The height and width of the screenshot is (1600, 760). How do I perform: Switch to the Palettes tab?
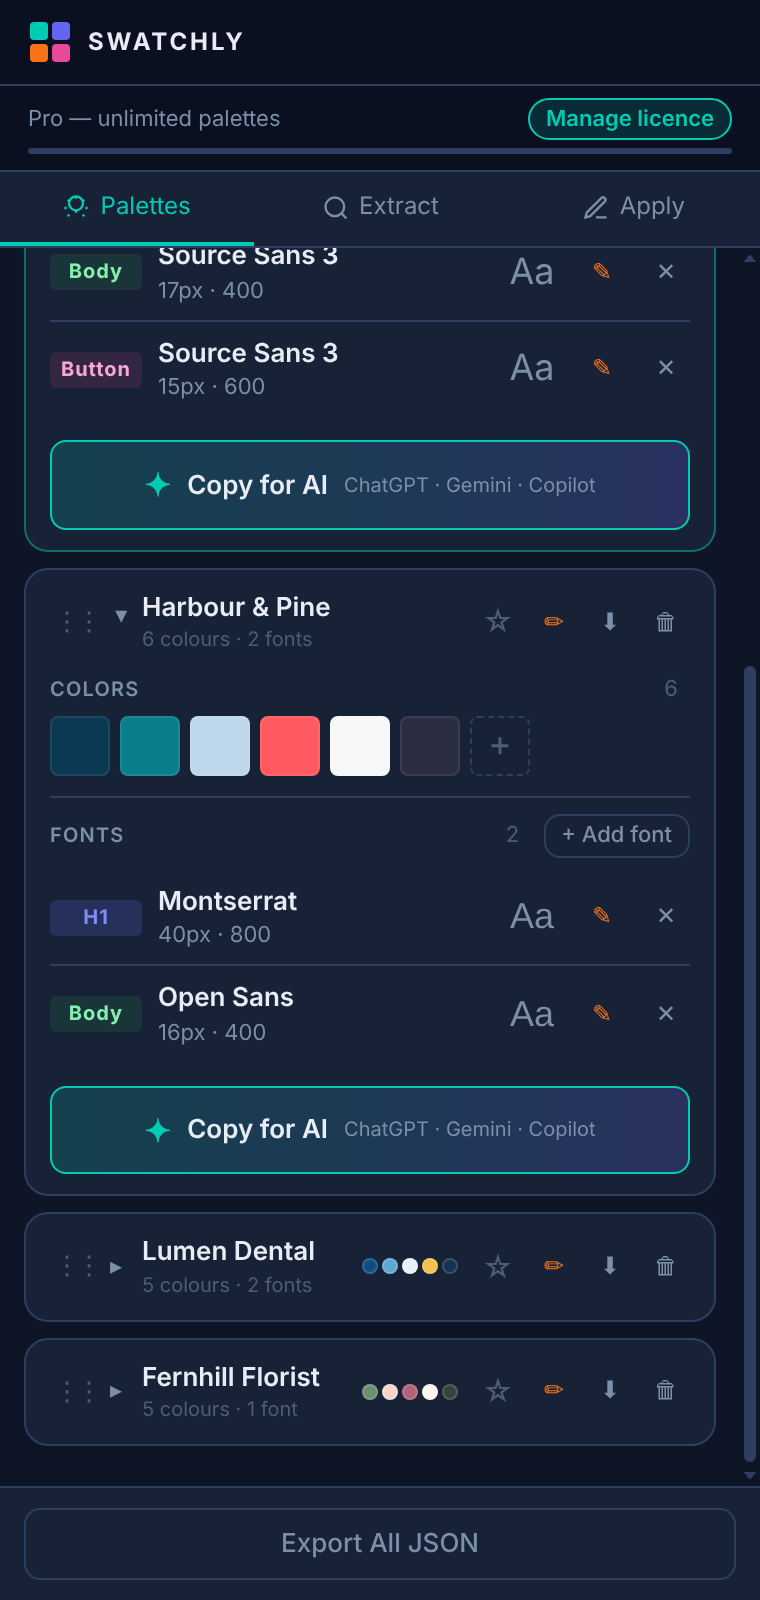point(127,206)
